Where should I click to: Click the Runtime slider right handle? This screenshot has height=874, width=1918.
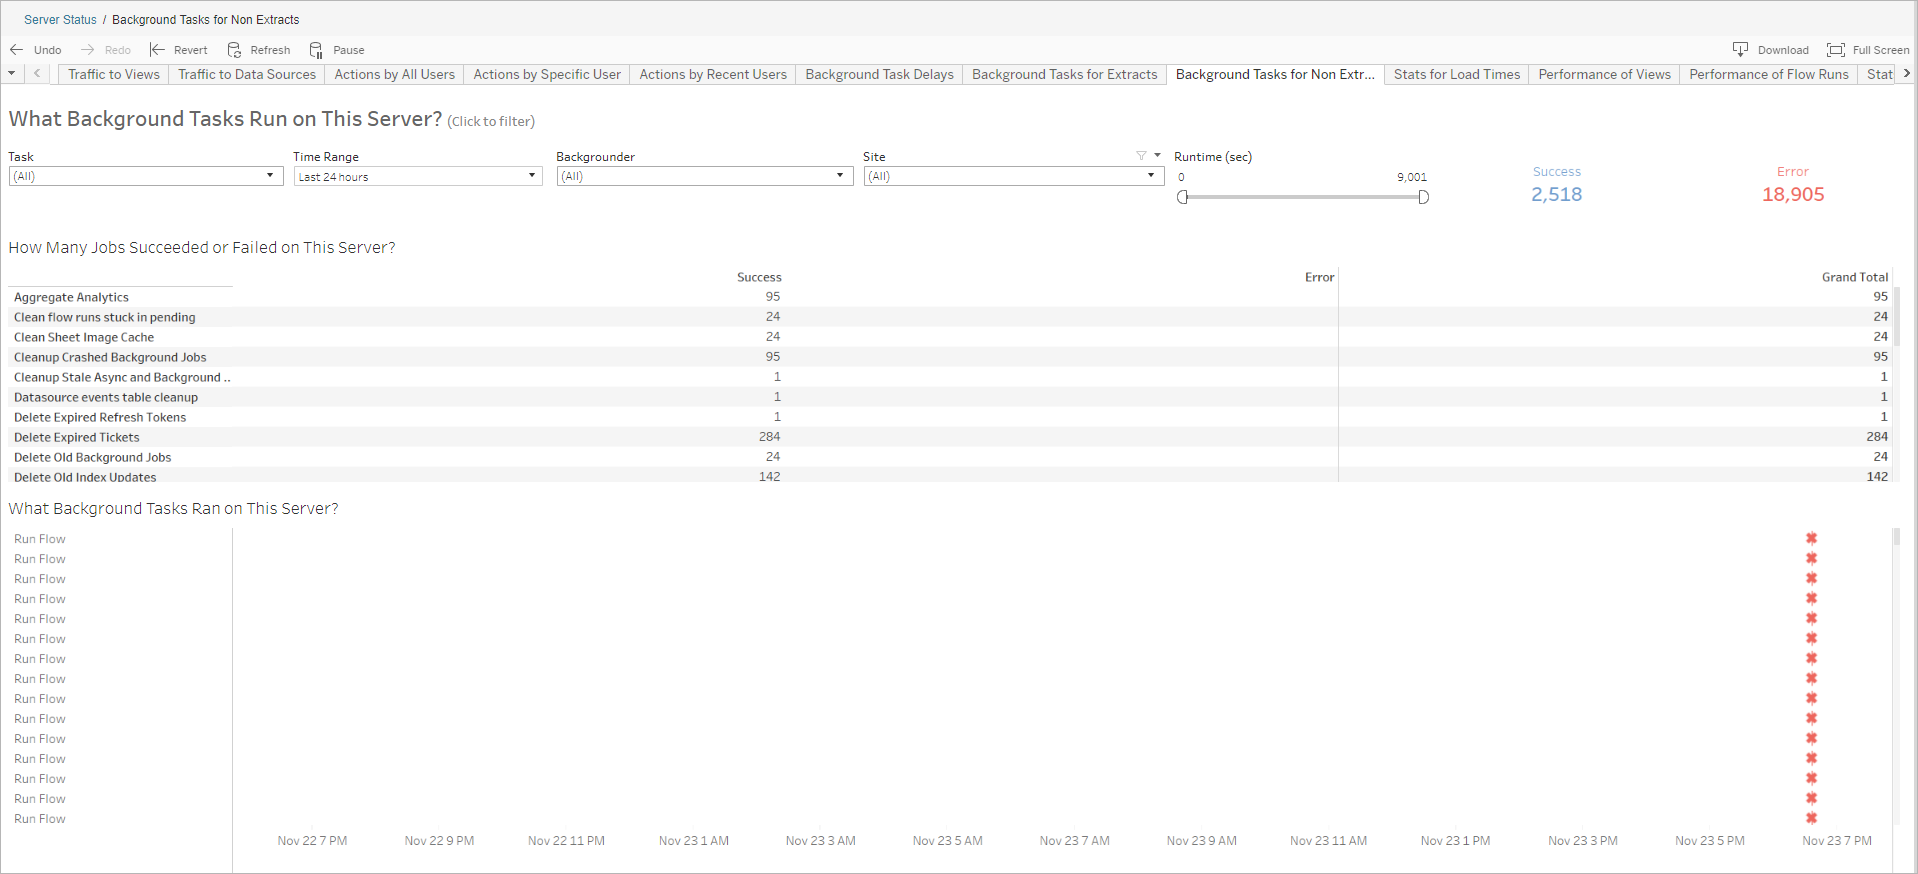click(1423, 197)
